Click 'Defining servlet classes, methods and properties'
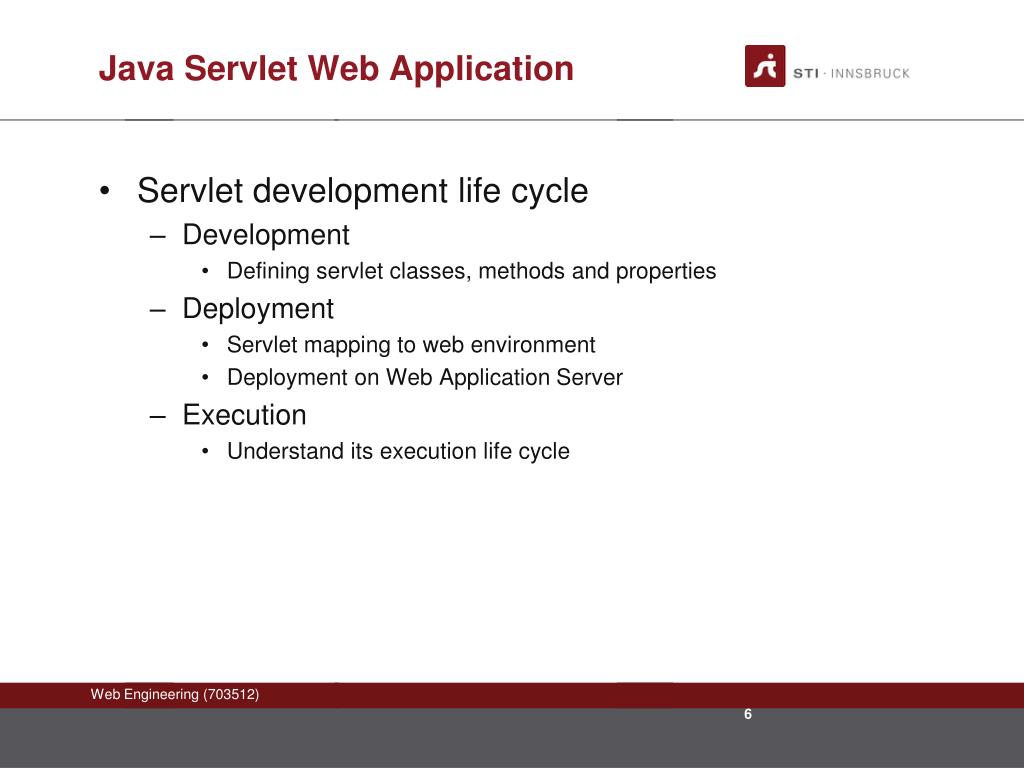The image size is (1024, 768). tap(472, 271)
